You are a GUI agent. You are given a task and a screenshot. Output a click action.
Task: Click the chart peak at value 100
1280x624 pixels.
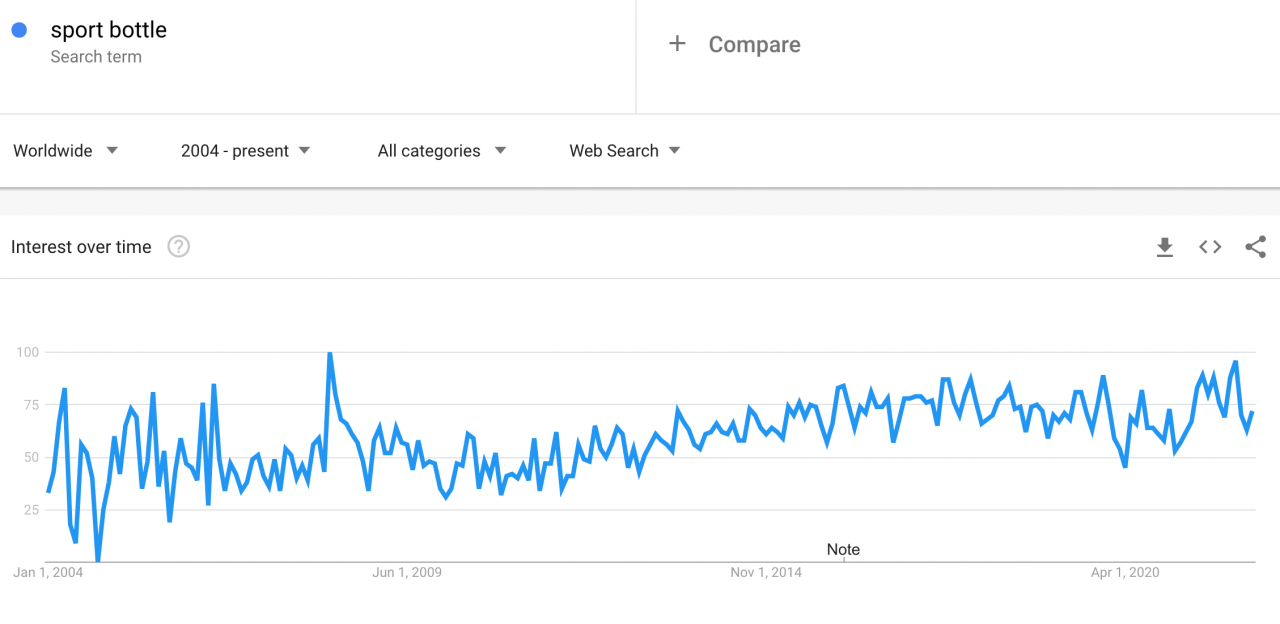(329, 353)
